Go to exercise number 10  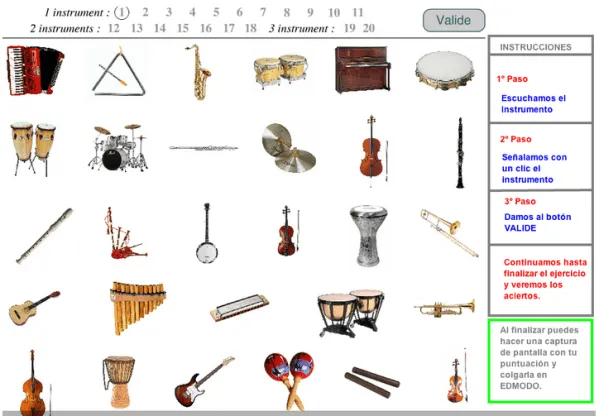(334, 13)
